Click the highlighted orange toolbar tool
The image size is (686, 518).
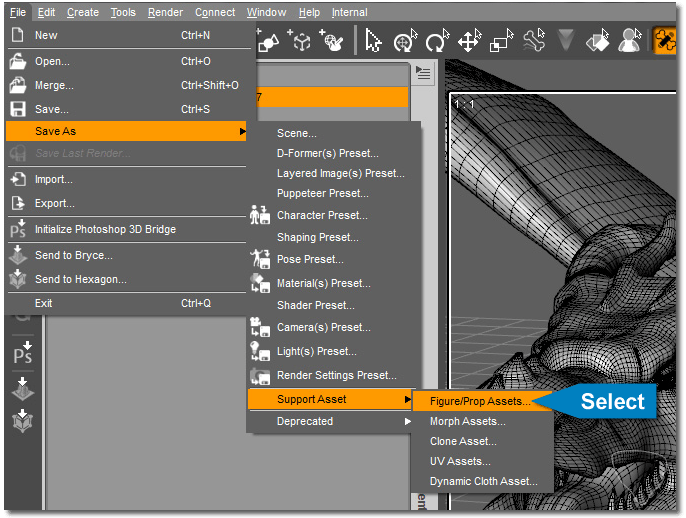(664, 40)
